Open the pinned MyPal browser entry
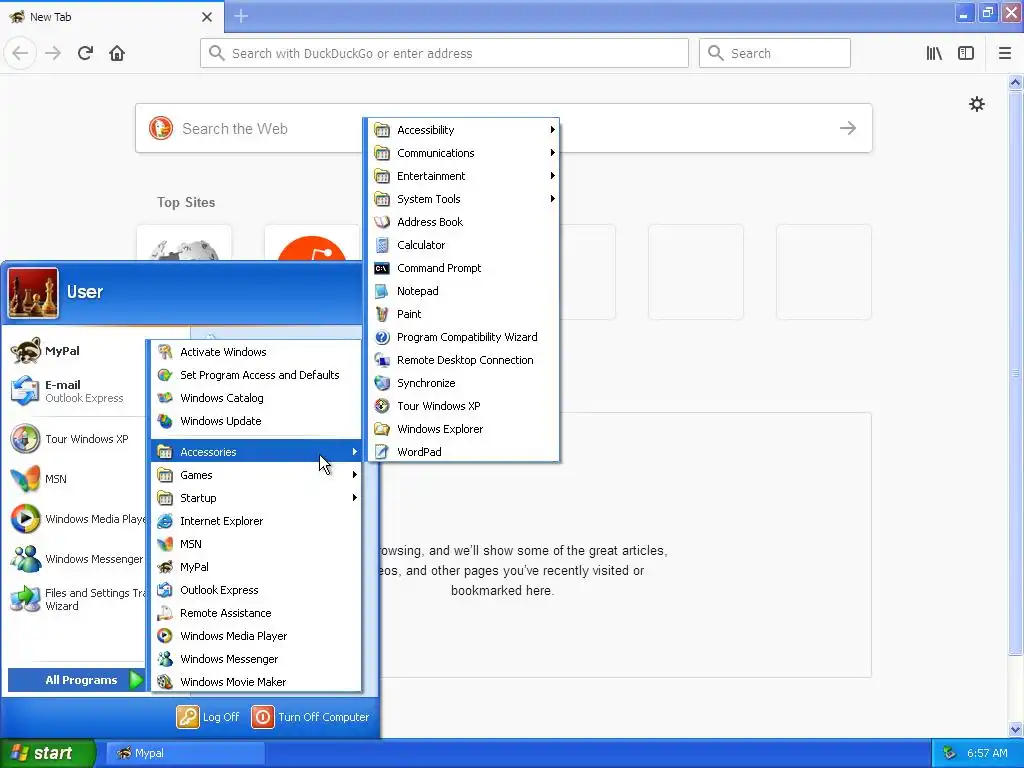Viewport: 1024px width, 768px height. click(76, 351)
